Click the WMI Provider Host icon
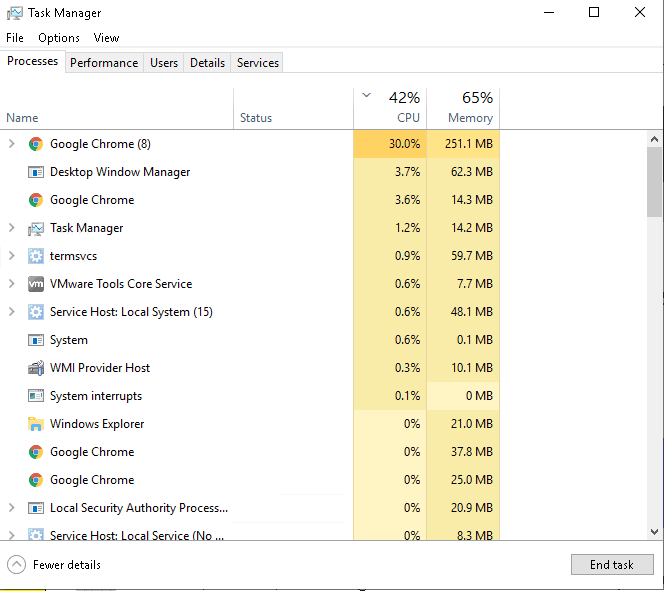Screen dimensions: 664x591 pyautogui.click(x=36, y=368)
